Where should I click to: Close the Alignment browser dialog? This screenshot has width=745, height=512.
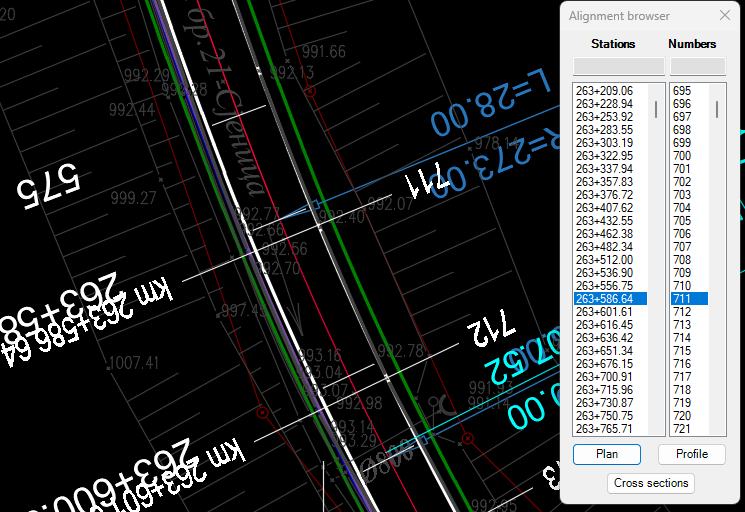point(725,16)
